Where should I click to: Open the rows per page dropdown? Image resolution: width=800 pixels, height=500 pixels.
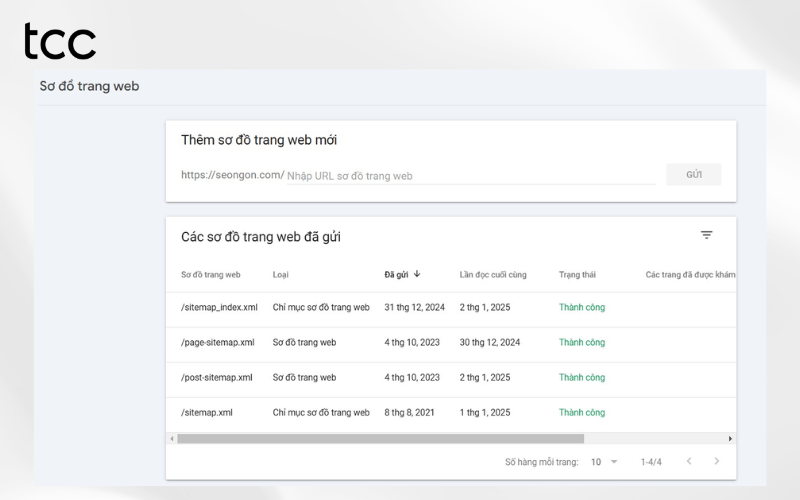604,462
